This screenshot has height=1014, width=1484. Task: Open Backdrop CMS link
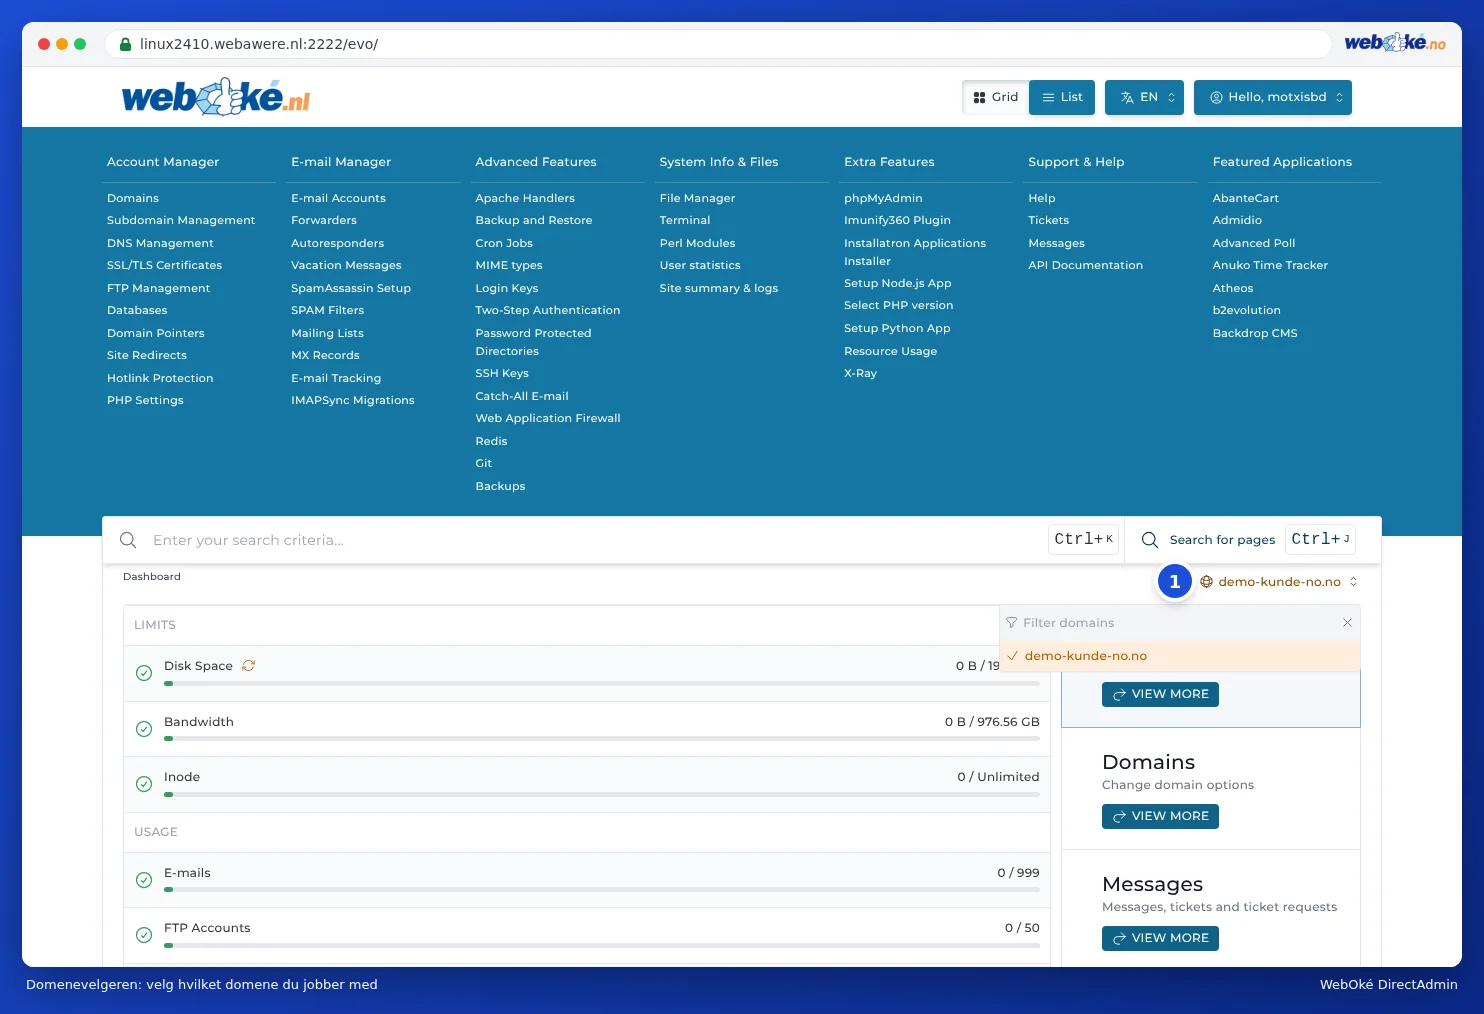pyautogui.click(x=1255, y=333)
